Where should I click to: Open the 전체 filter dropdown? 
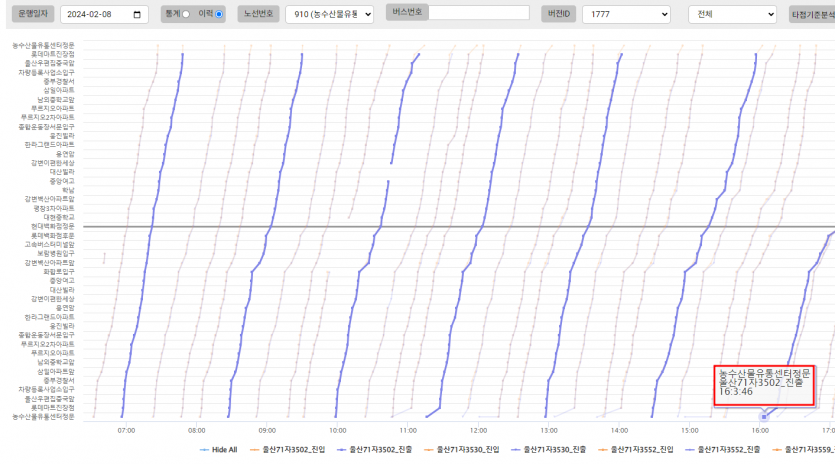(x=732, y=15)
